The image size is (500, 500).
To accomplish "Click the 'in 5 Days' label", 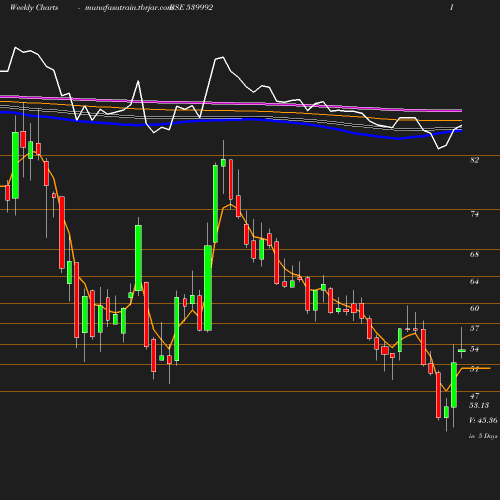I will coord(483,436).
